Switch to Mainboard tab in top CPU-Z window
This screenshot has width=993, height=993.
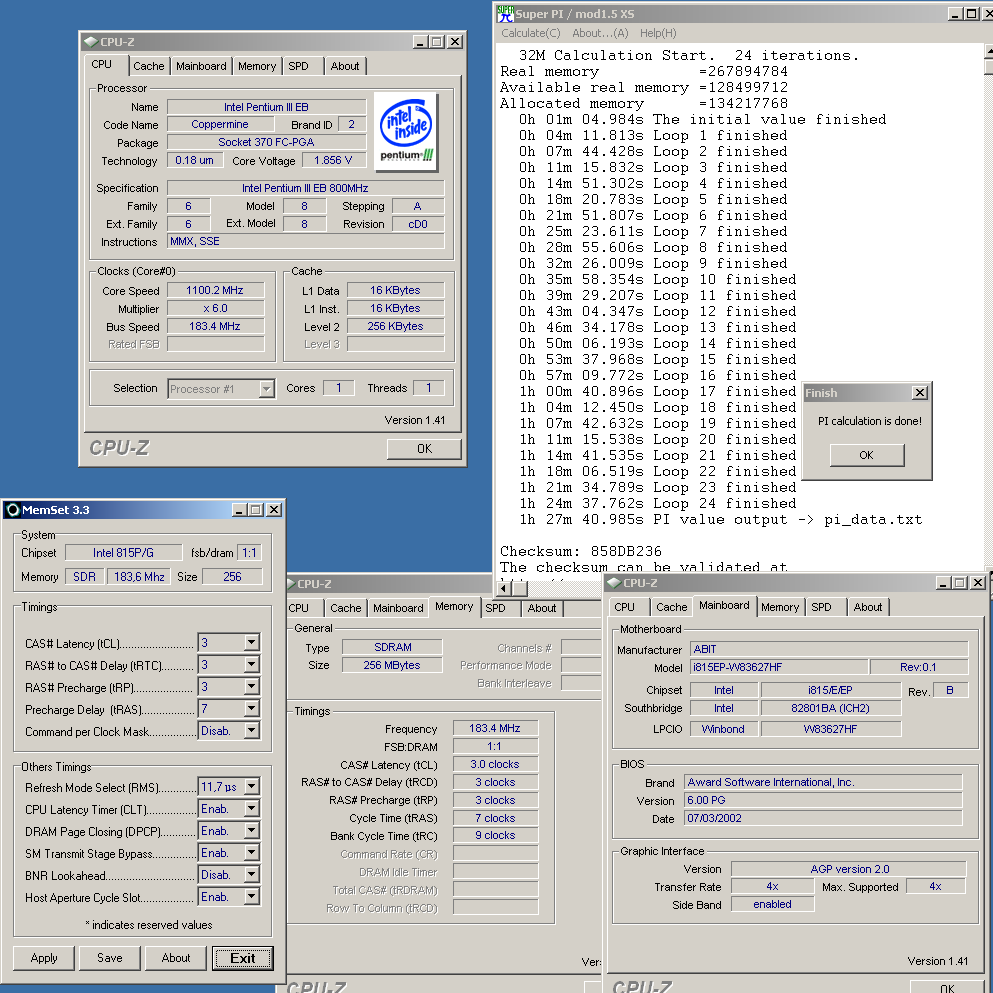point(201,66)
